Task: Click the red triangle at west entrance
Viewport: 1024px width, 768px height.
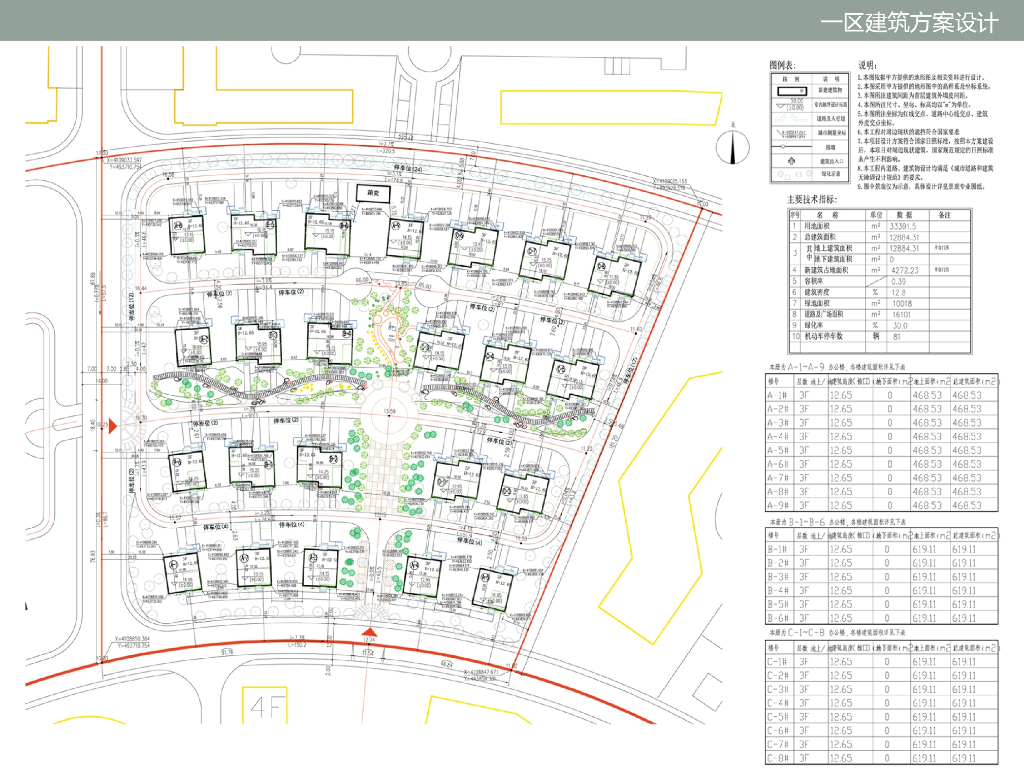Action: 113,426
